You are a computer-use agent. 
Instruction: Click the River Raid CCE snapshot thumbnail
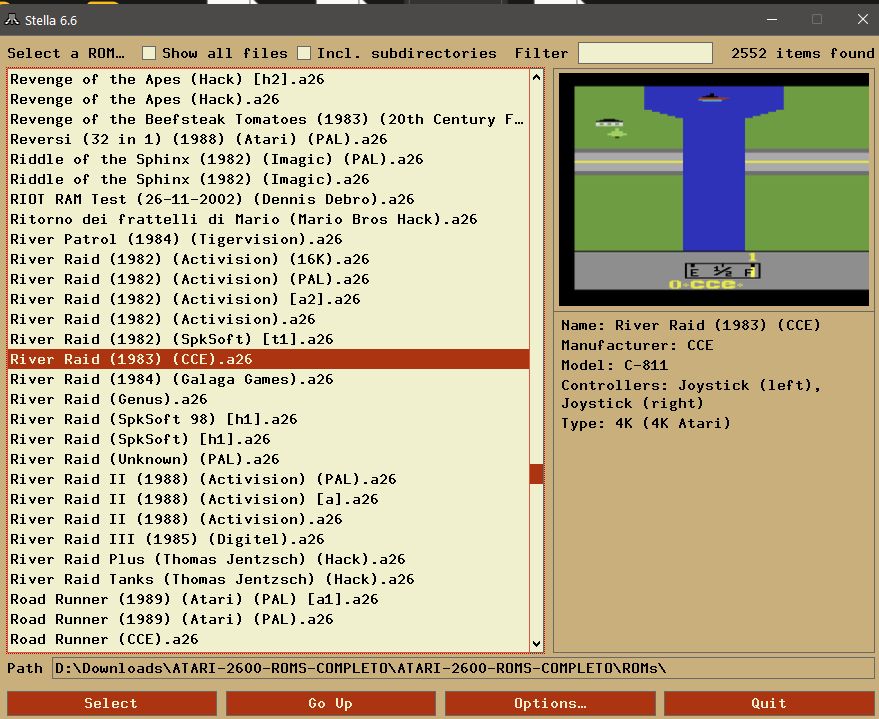point(714,189)
